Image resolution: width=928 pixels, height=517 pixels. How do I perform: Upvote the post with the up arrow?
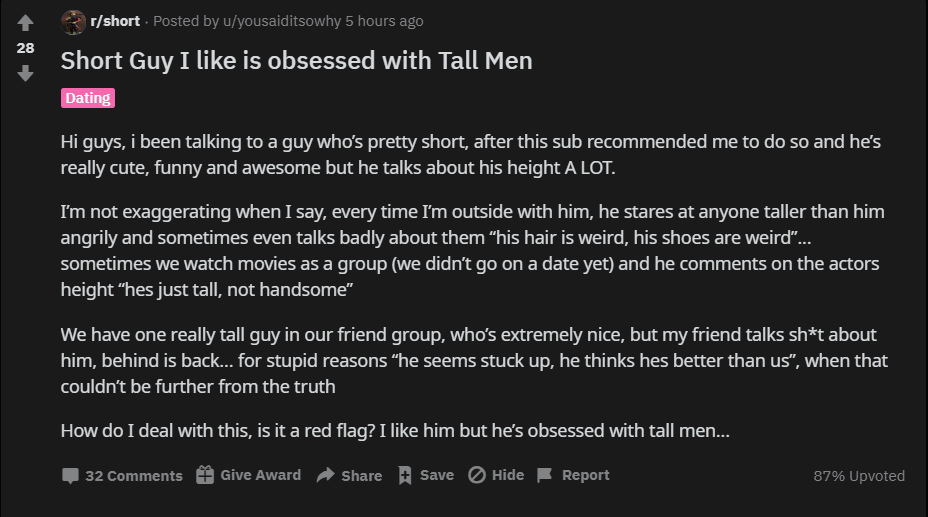25,23
